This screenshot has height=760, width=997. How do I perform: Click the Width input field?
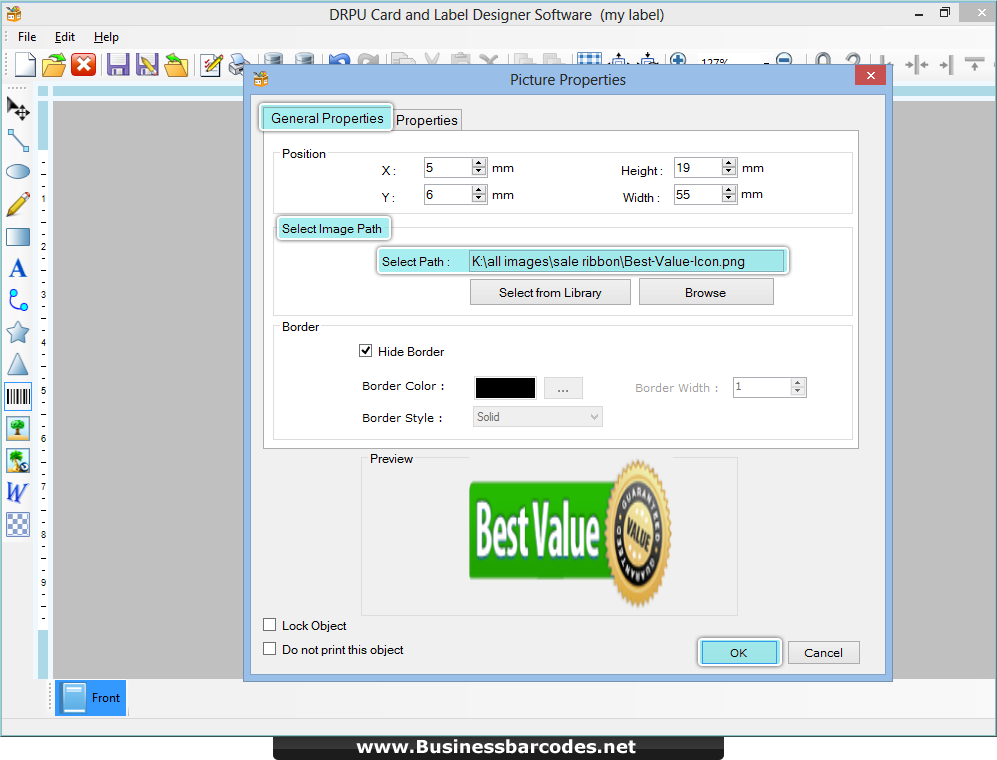click(x=698, y=195)
